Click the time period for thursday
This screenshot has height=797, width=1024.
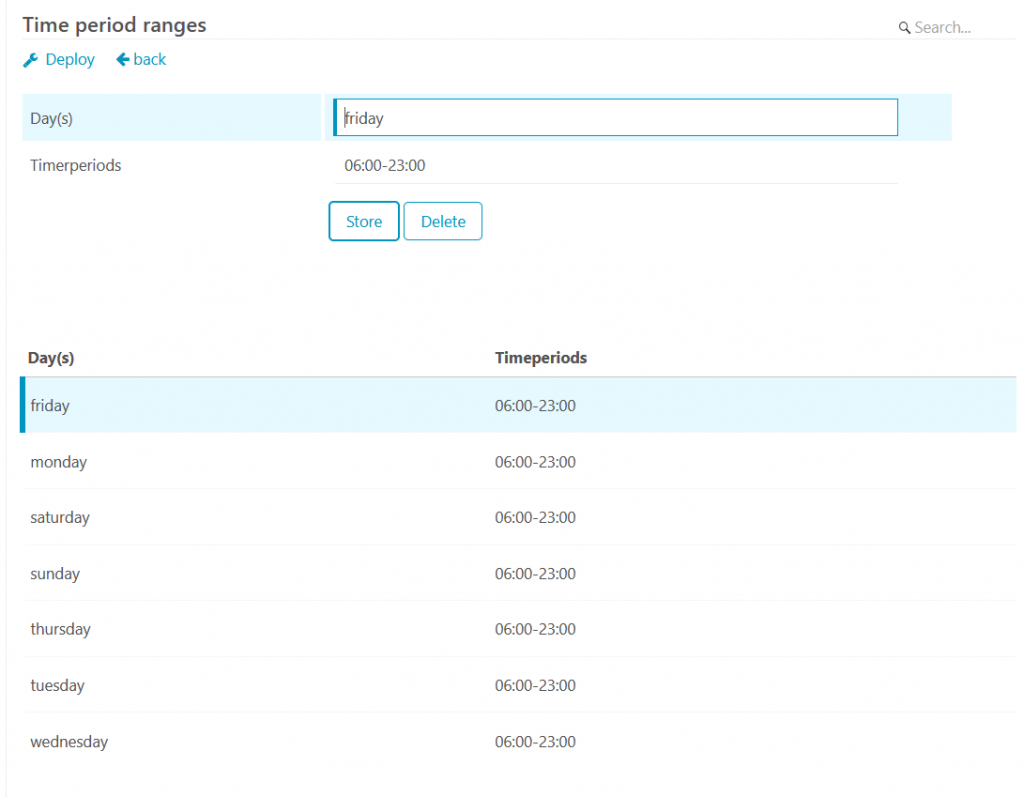point(536,629)
